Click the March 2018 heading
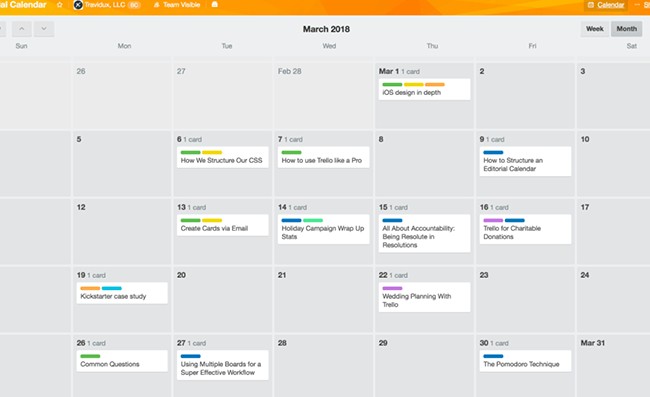Viewport: 650px width, 397px height. pyautogui.click(x=326, y=29)
